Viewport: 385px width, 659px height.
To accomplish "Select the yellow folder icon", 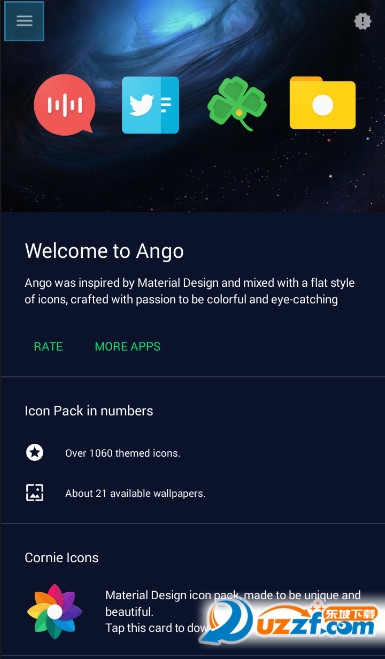I will pyautogui.click(x=323, y=103).
